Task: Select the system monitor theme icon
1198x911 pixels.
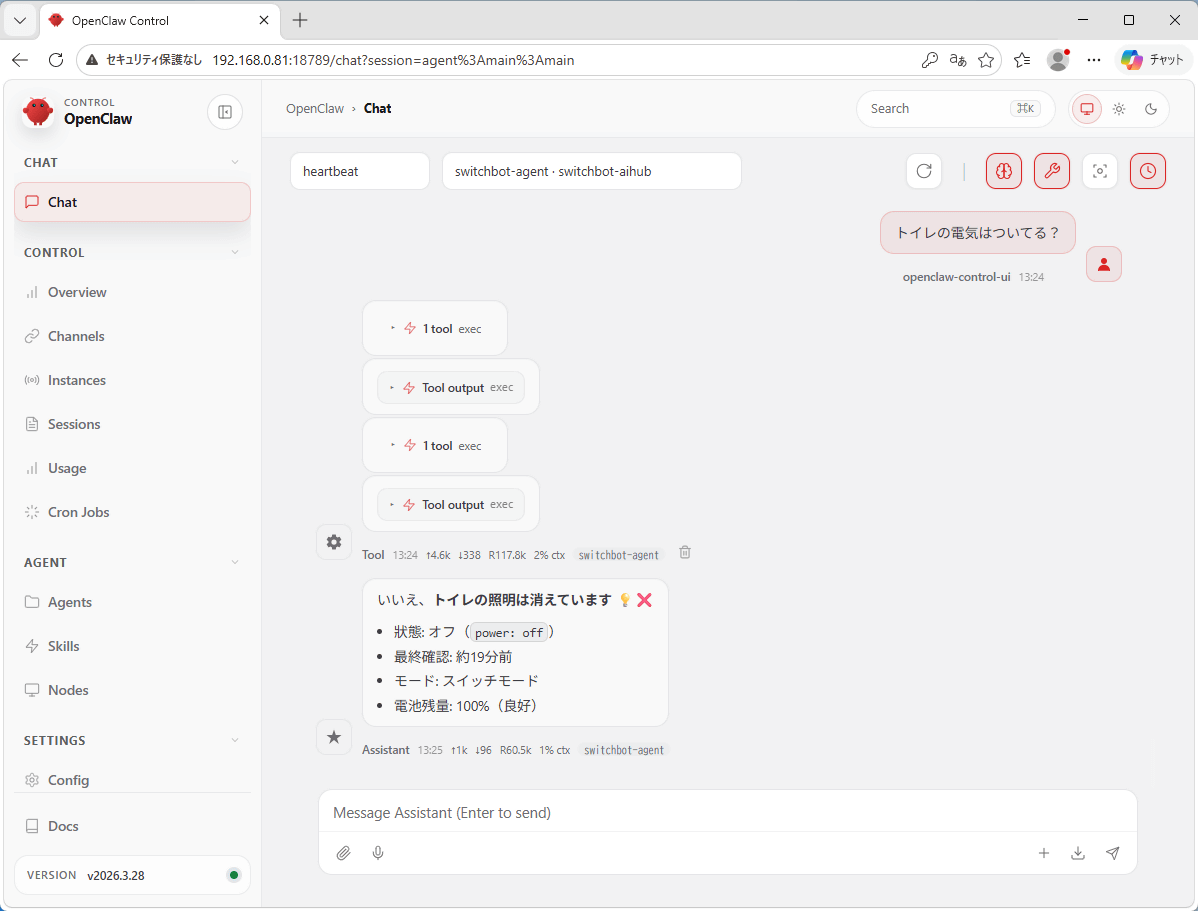Action: [x=1086, y=109]
